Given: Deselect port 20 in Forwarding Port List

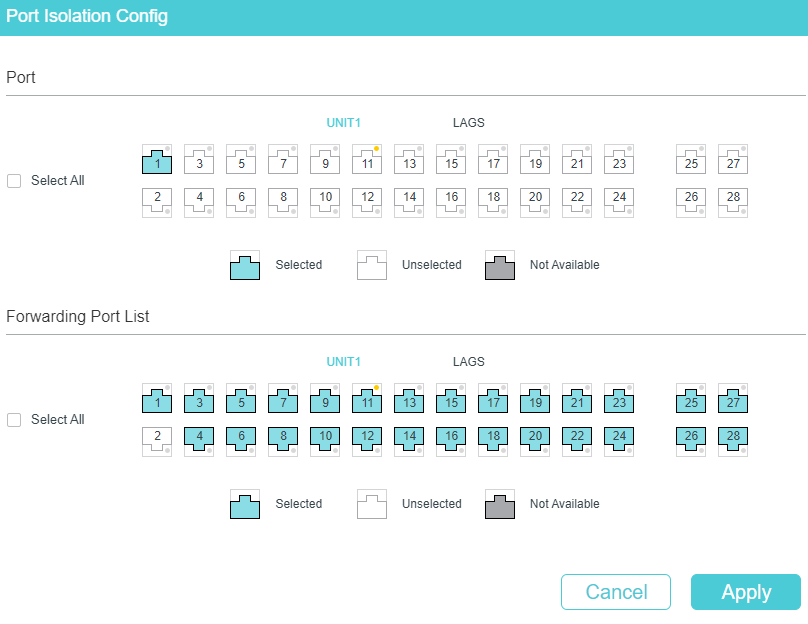Looking at the screenshot, I should coord(535,441).
